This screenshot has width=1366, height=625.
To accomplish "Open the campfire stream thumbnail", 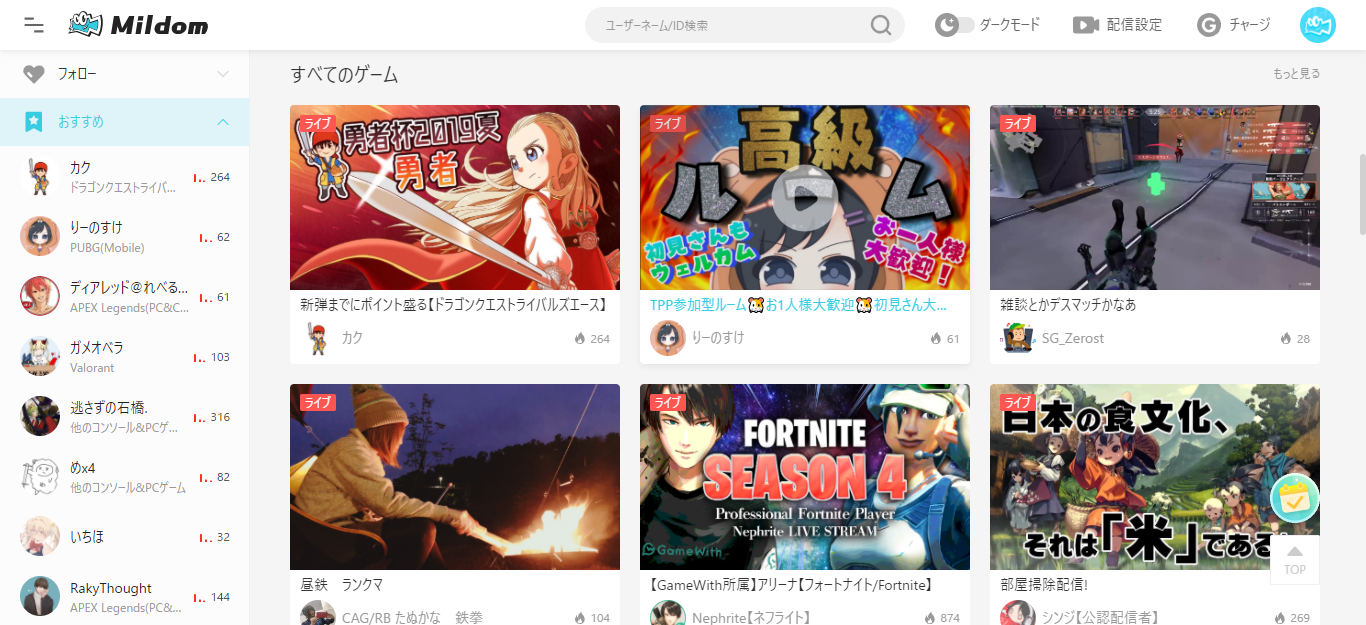I will click(455, 477).
